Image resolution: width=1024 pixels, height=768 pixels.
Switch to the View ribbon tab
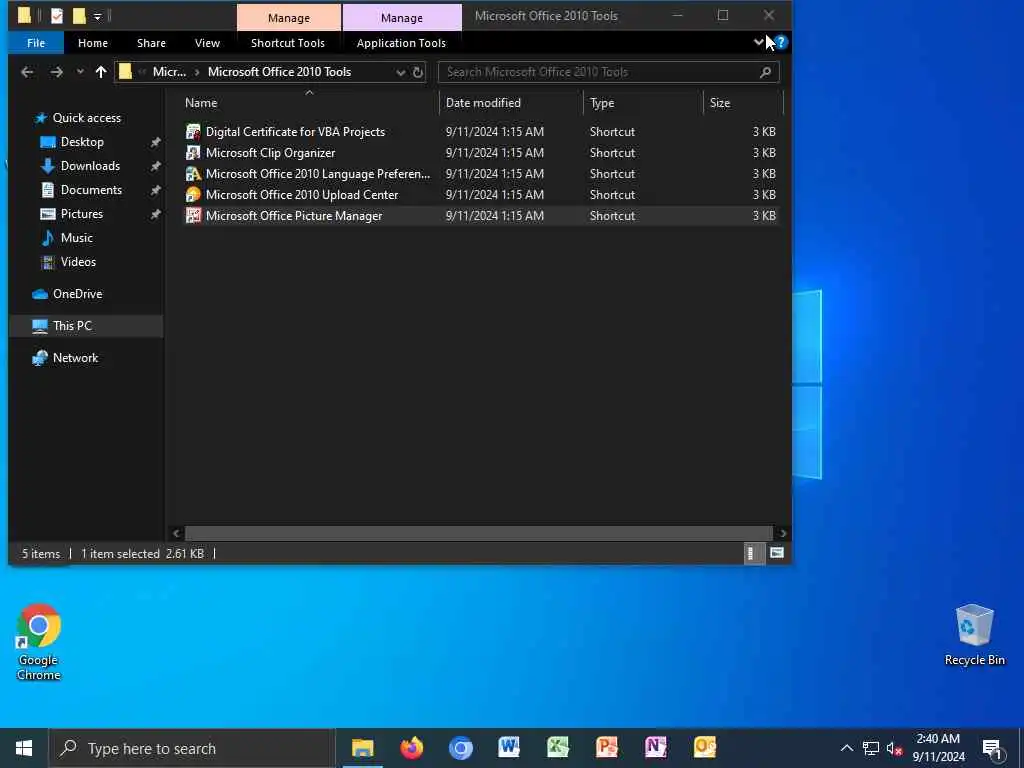pyautogui.click(x=207, y=43)
